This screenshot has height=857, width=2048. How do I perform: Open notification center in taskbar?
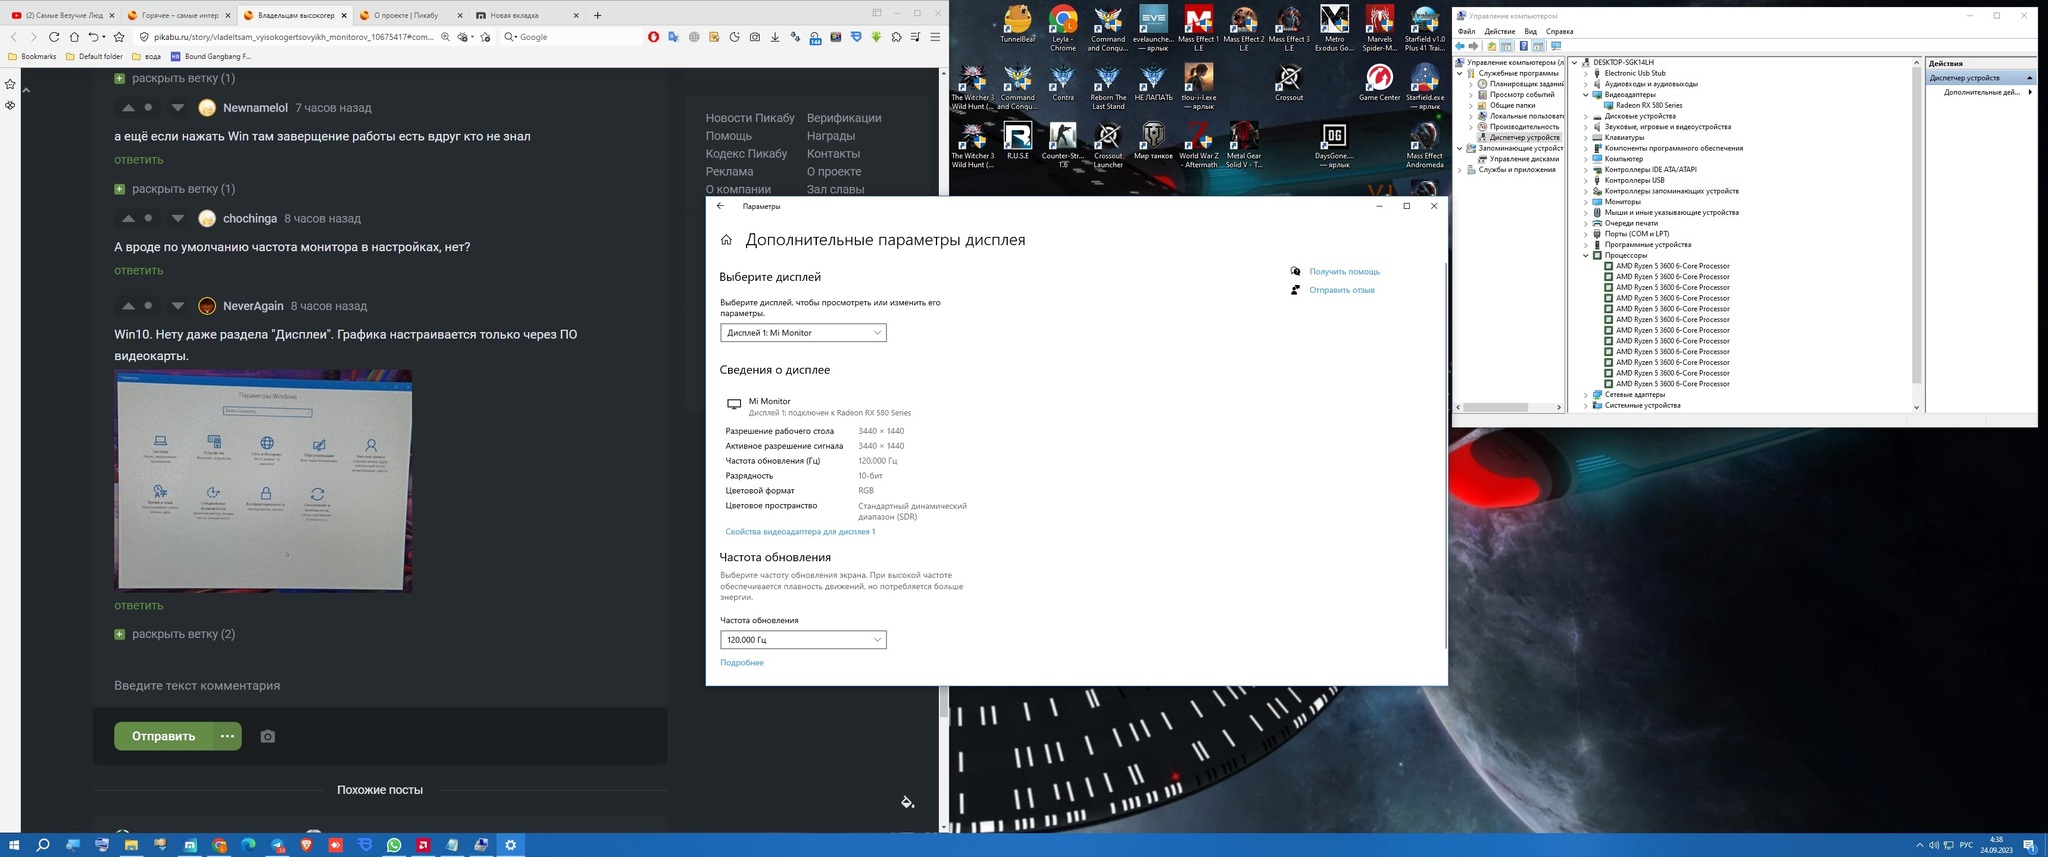(2030, 846)
